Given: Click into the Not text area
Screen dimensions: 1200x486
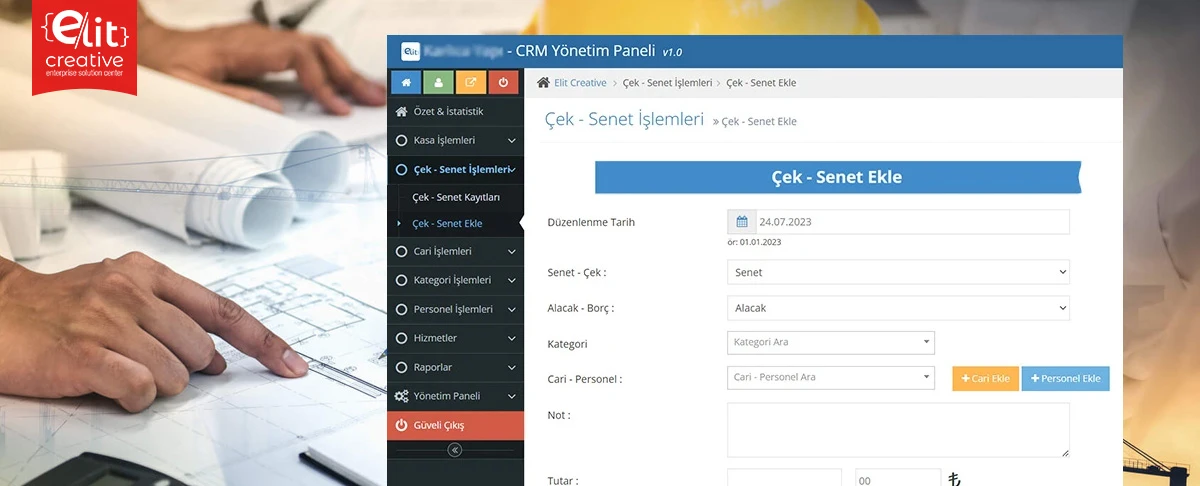Looking at the screenshot, I should tap(897, 430).
